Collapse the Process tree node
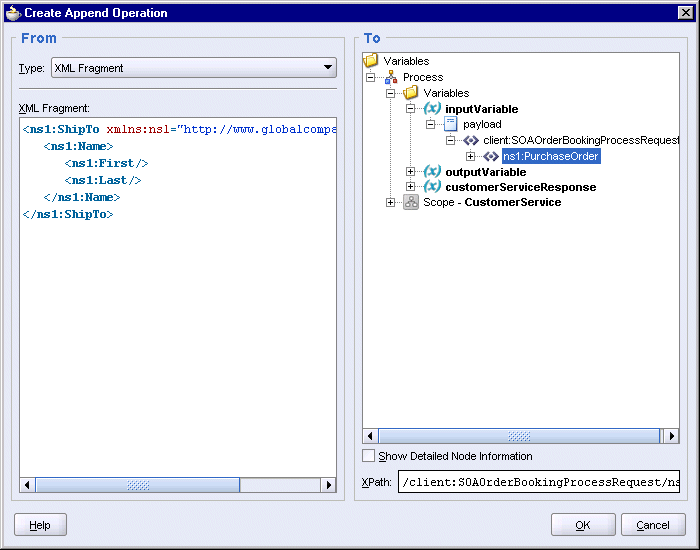Screen dimensions: 700x550 (x=370, y=77)
